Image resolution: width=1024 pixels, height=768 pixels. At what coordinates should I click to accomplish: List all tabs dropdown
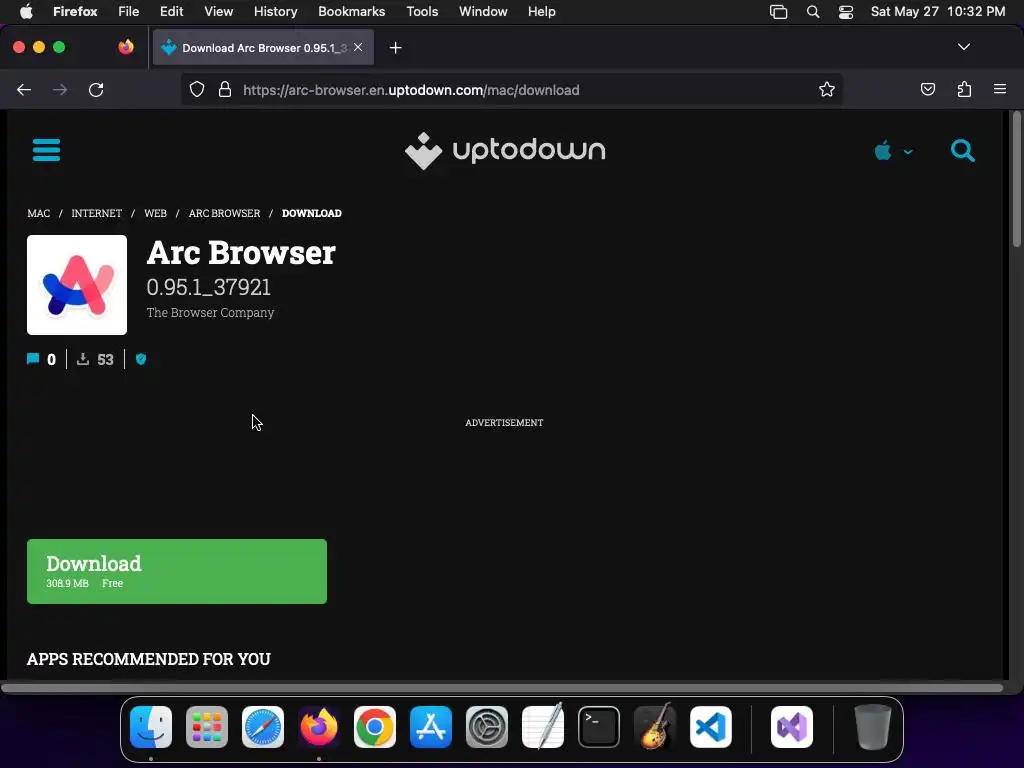pyautogui.click(x=963, y=47)
